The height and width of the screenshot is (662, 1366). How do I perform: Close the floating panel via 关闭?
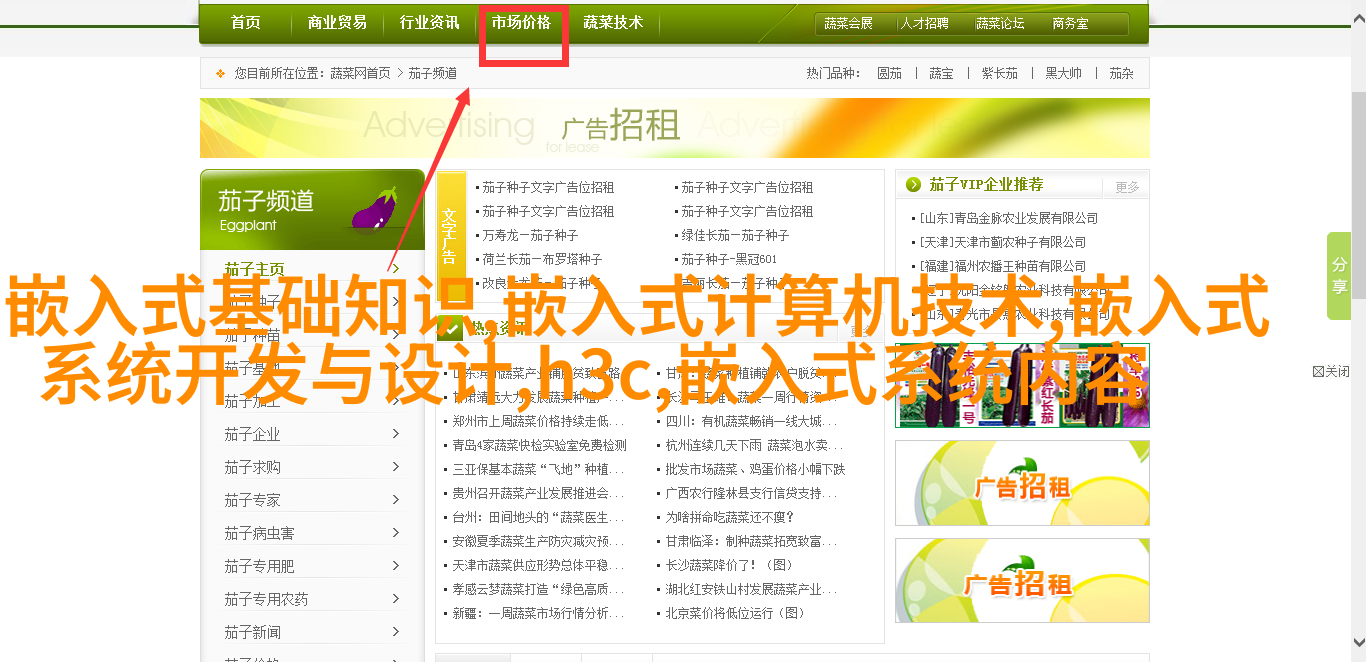point(1331,372)
